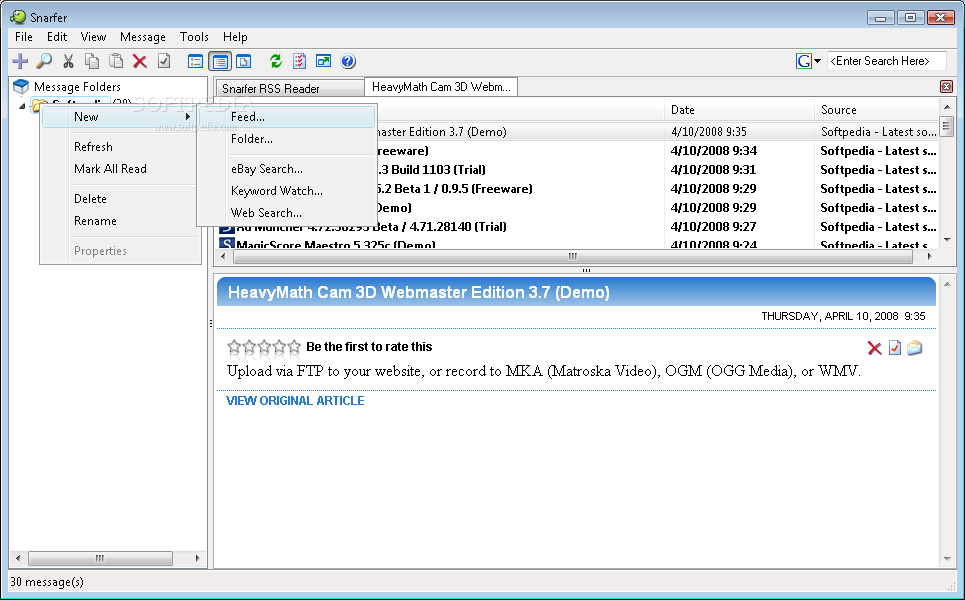Click the Cut scissors icon

68,61
